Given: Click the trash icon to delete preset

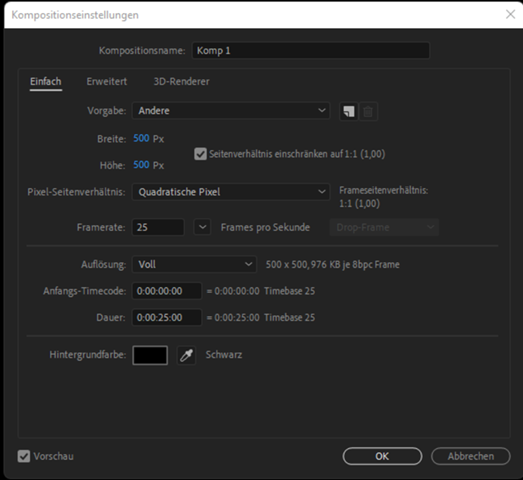Looking at the screenshot, I should tap(368, 111).
